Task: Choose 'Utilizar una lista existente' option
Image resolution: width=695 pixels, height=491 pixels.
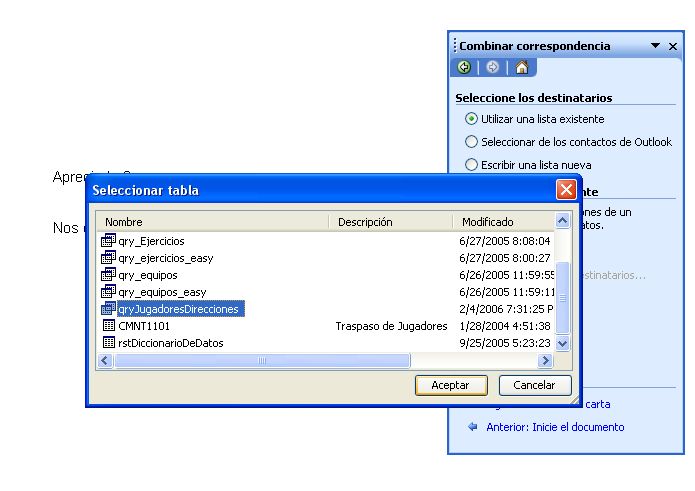Action: [472, 119]
